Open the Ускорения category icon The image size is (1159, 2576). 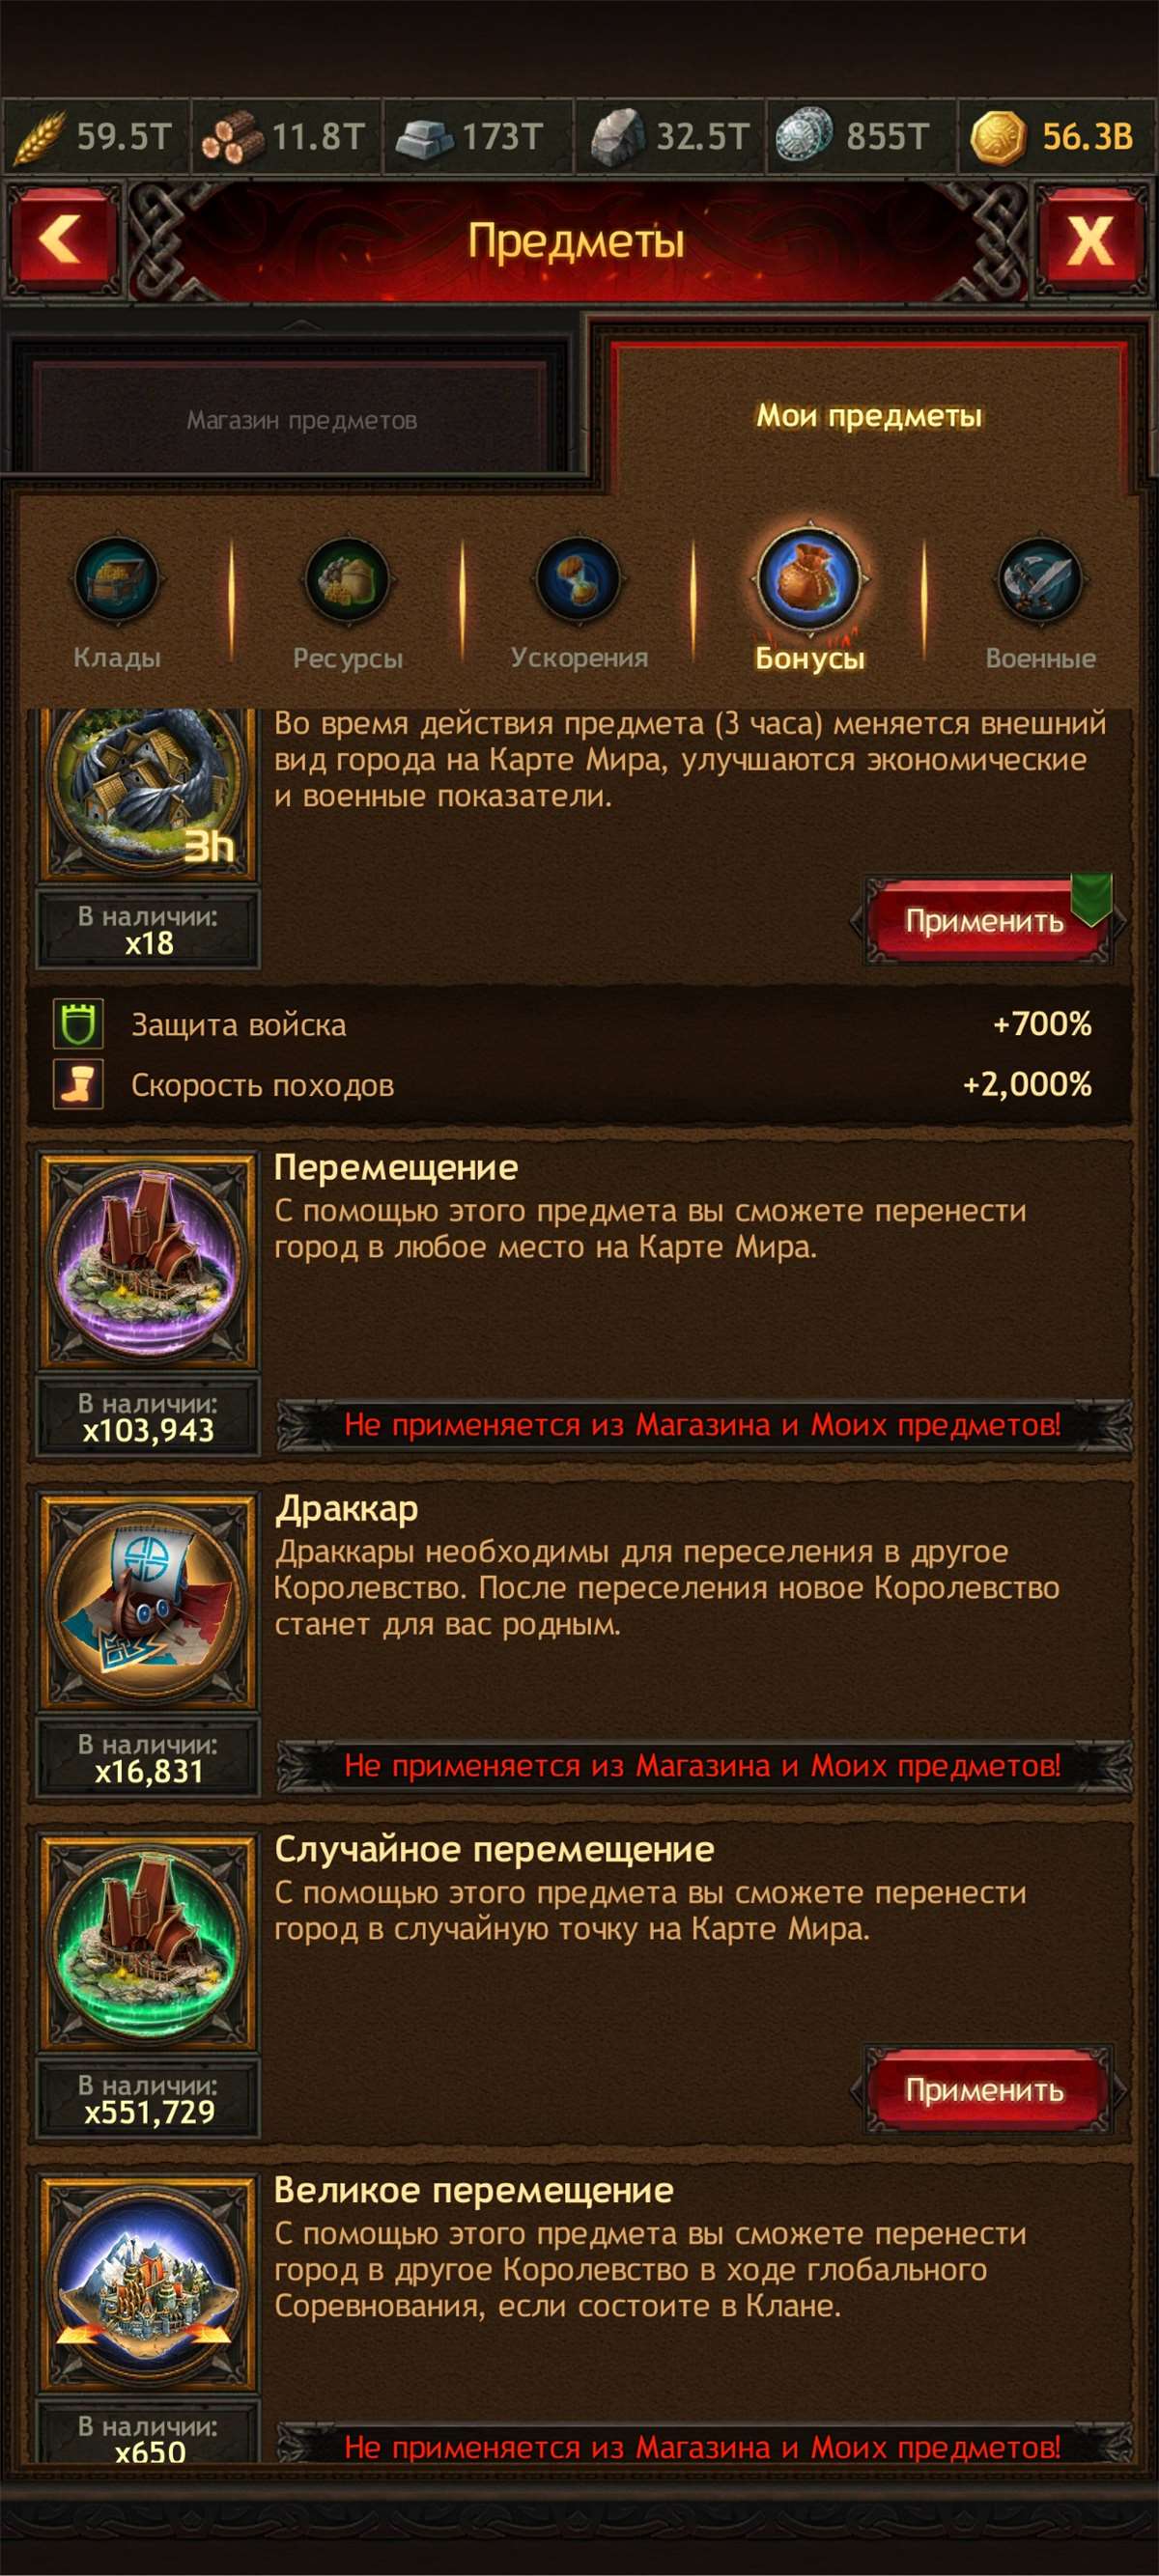578,580
